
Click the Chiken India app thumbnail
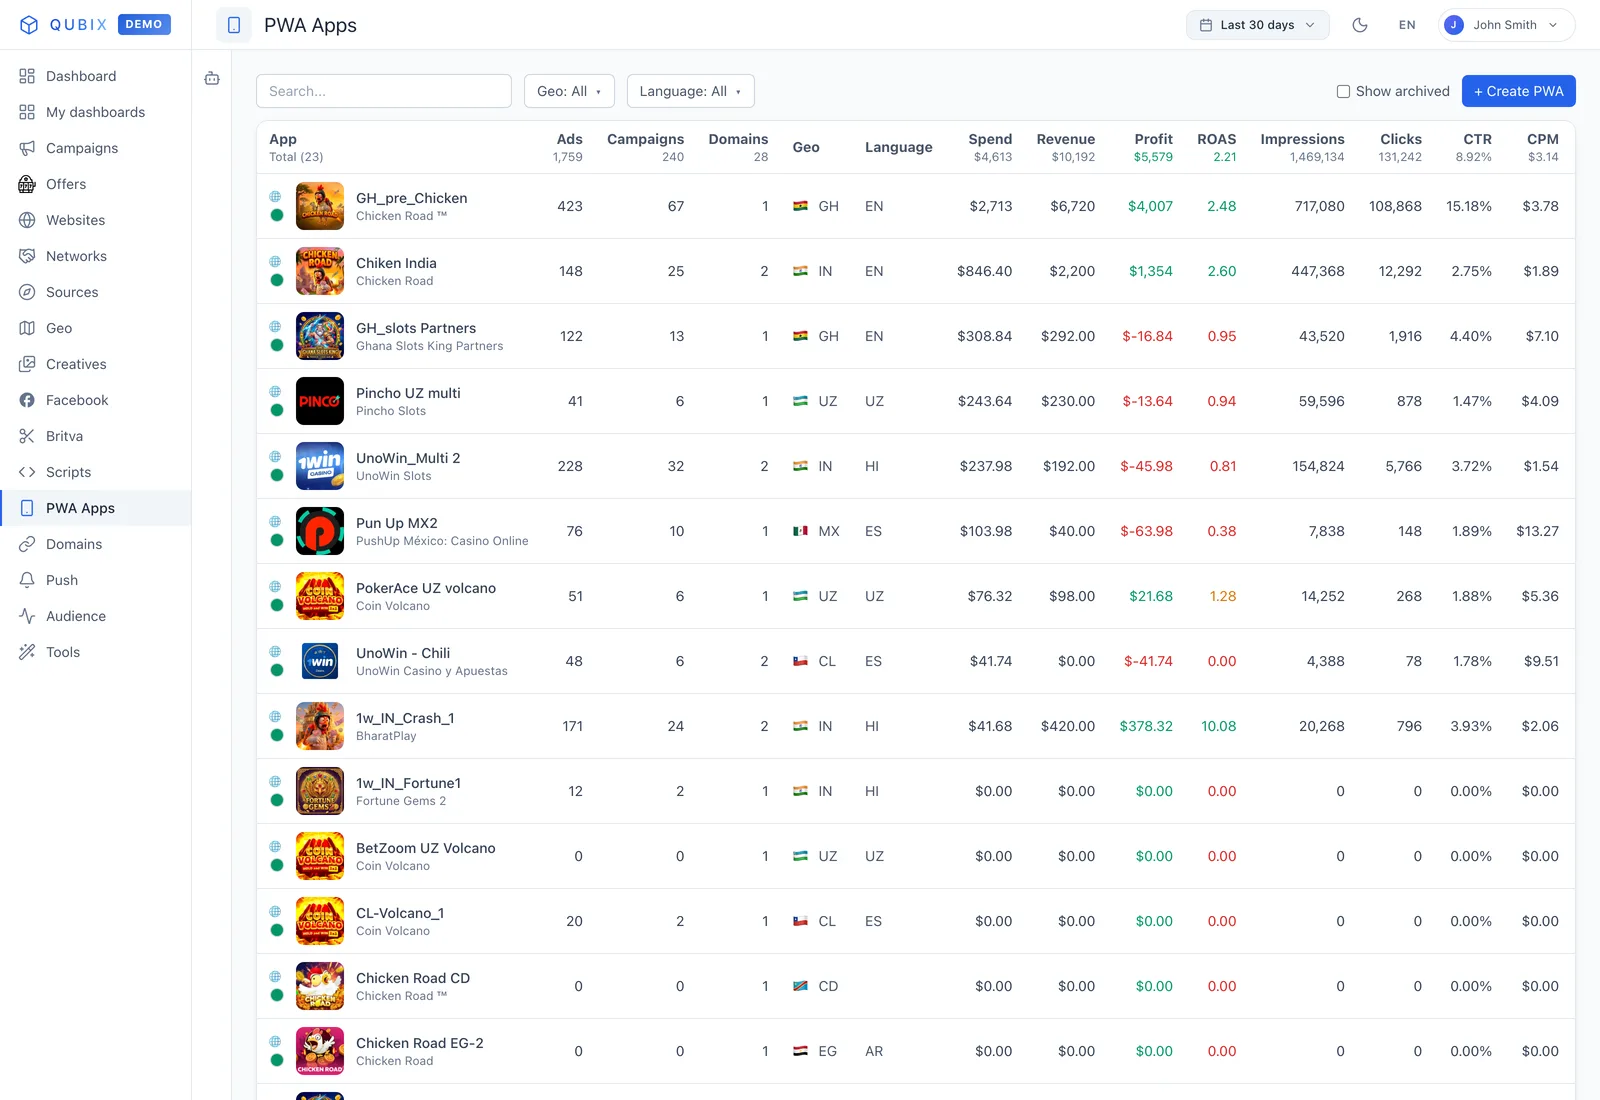pos(320,271)
